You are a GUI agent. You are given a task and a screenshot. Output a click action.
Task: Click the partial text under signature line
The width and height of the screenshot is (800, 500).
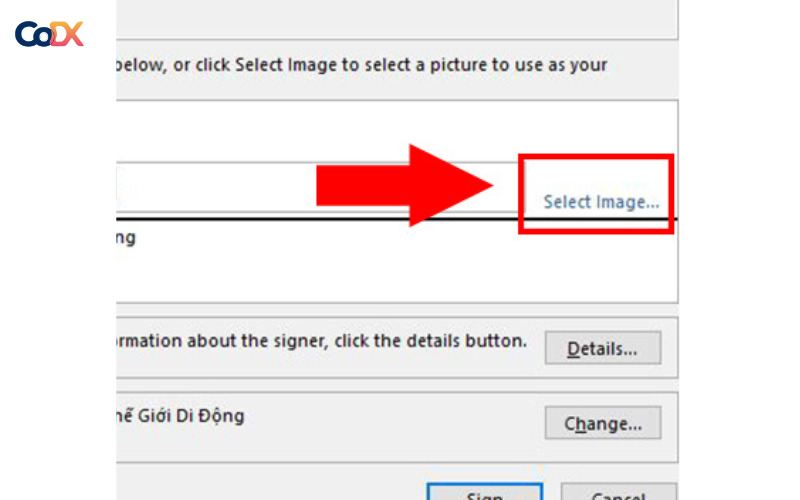126,238
